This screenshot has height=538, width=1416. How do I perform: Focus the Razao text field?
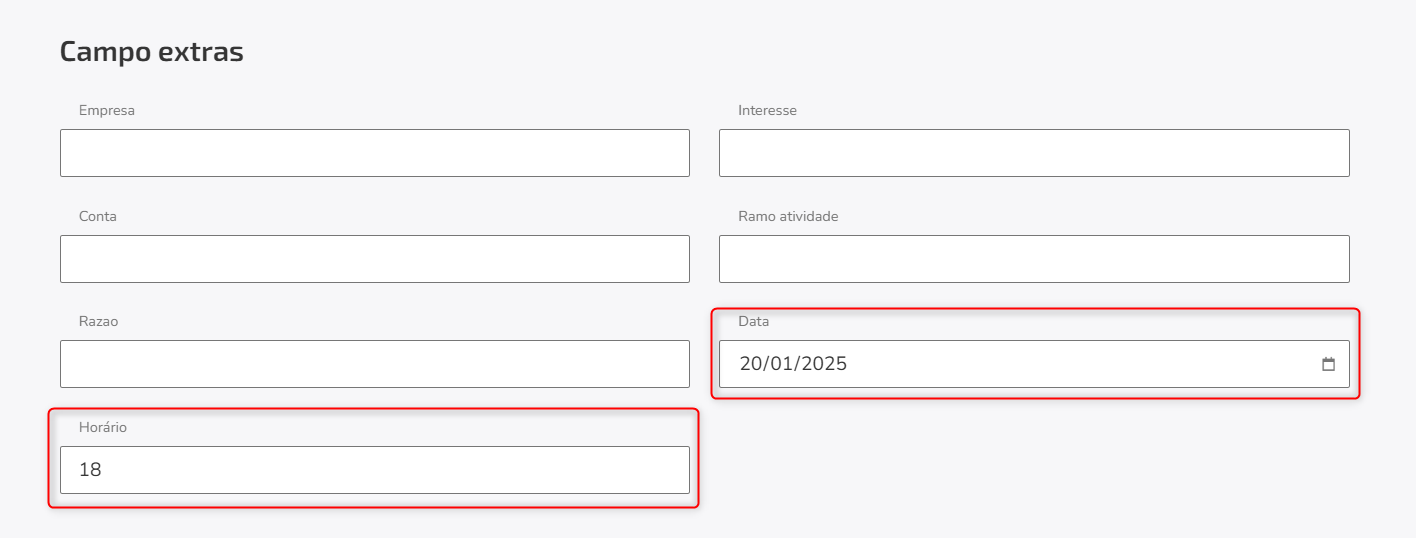(375, 364)
